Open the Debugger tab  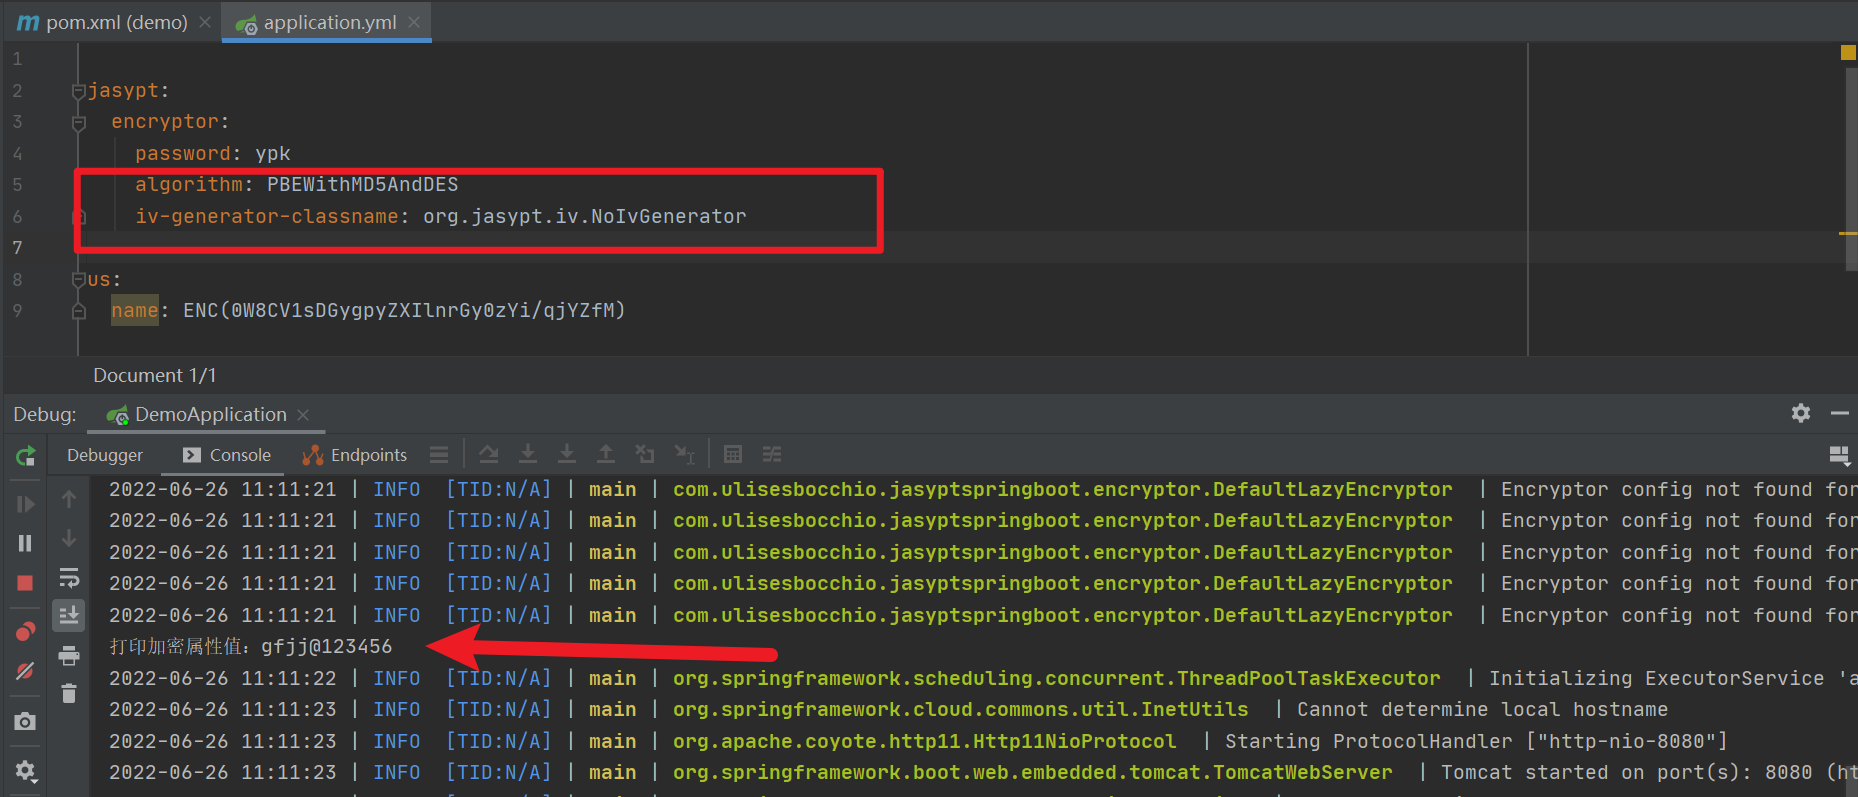coord(105,455)
